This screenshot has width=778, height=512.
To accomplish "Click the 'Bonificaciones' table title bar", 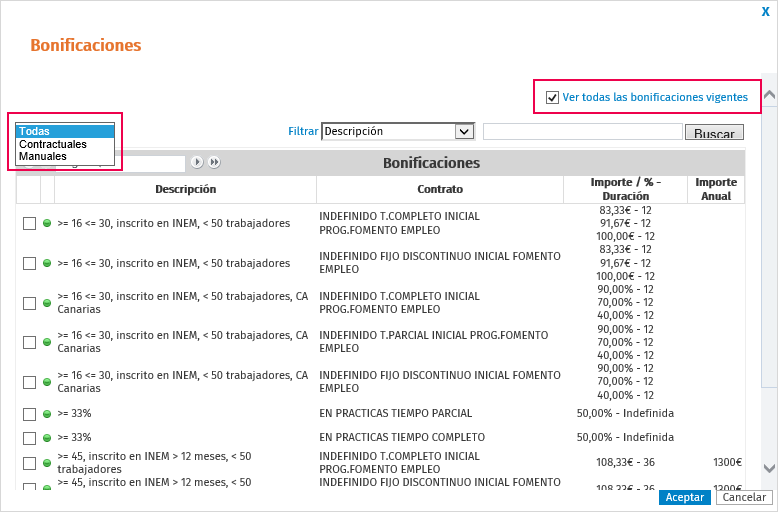I will pos(431,163).
